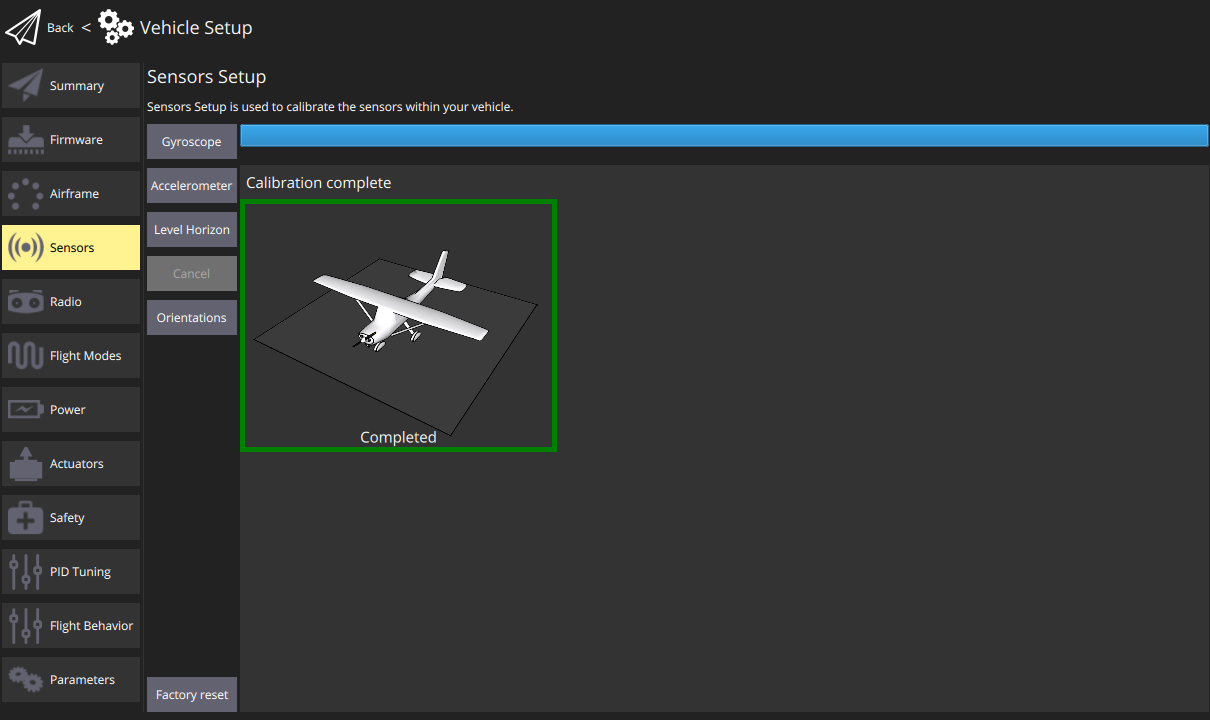Click the Power battery icon
The image size is (1210, 720).
25,410
